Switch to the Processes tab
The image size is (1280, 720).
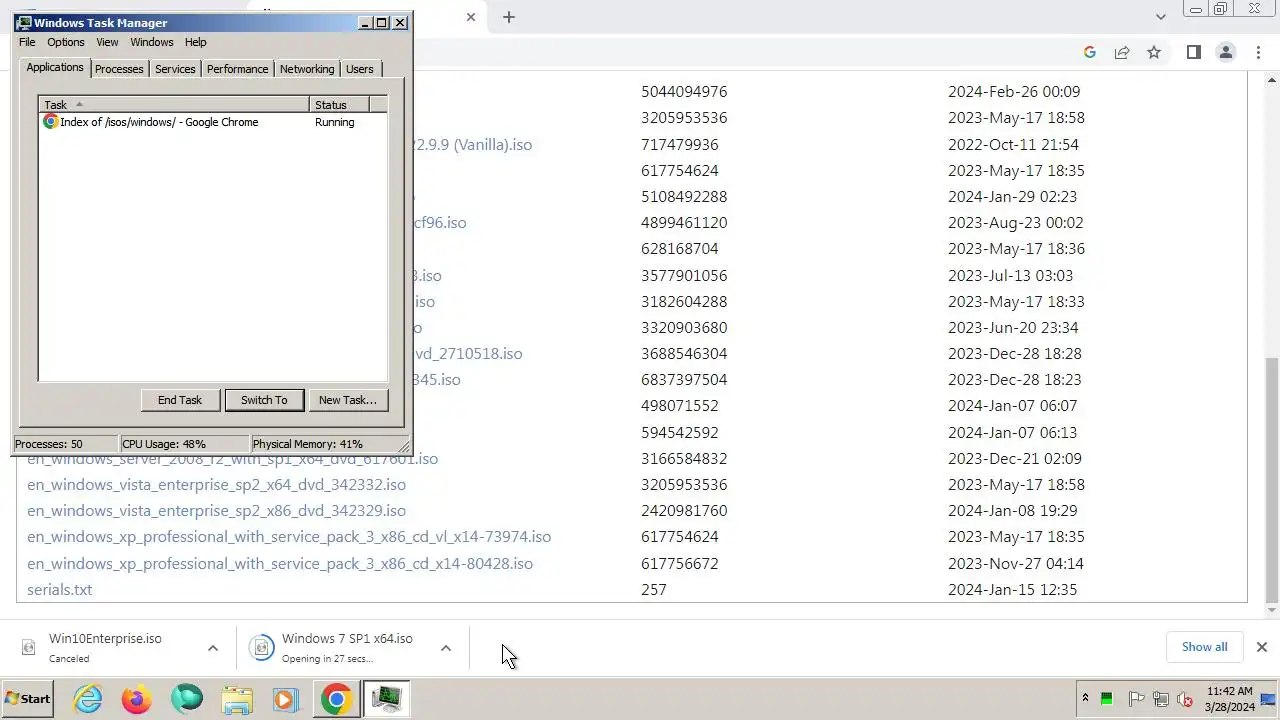[119, 69]
